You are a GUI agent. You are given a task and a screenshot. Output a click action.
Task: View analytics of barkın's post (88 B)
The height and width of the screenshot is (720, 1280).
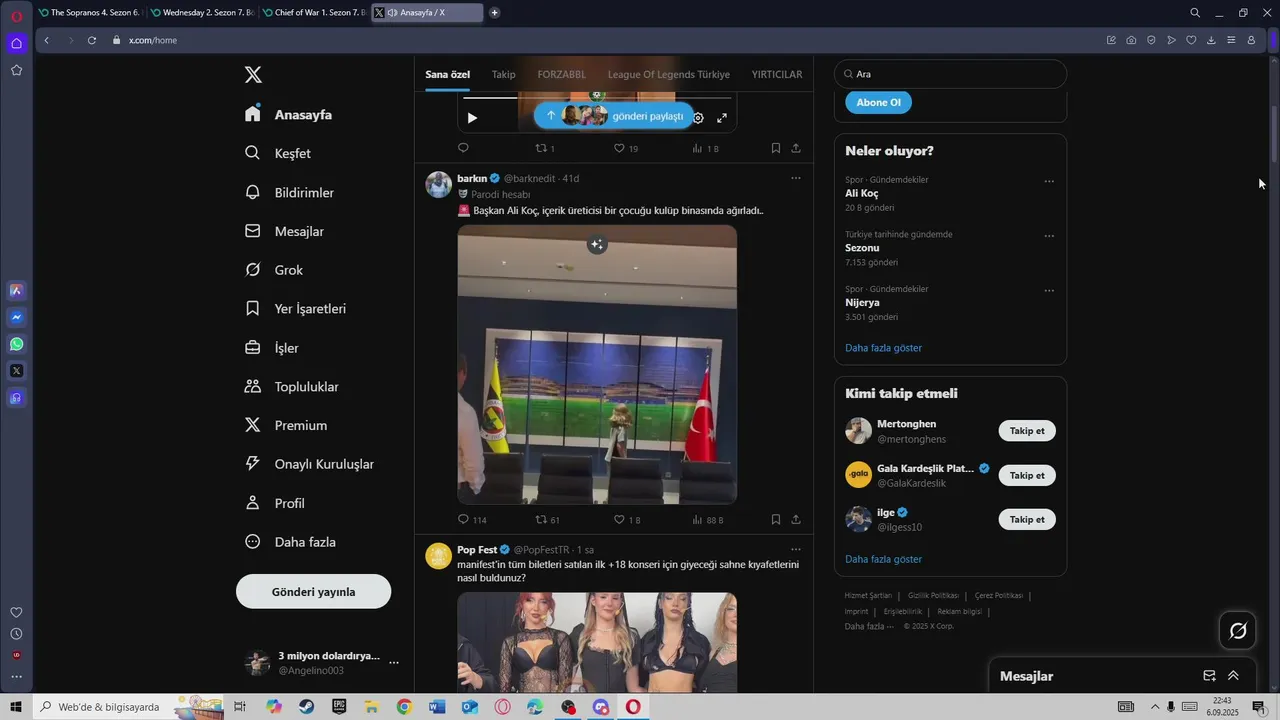(707, 520)
